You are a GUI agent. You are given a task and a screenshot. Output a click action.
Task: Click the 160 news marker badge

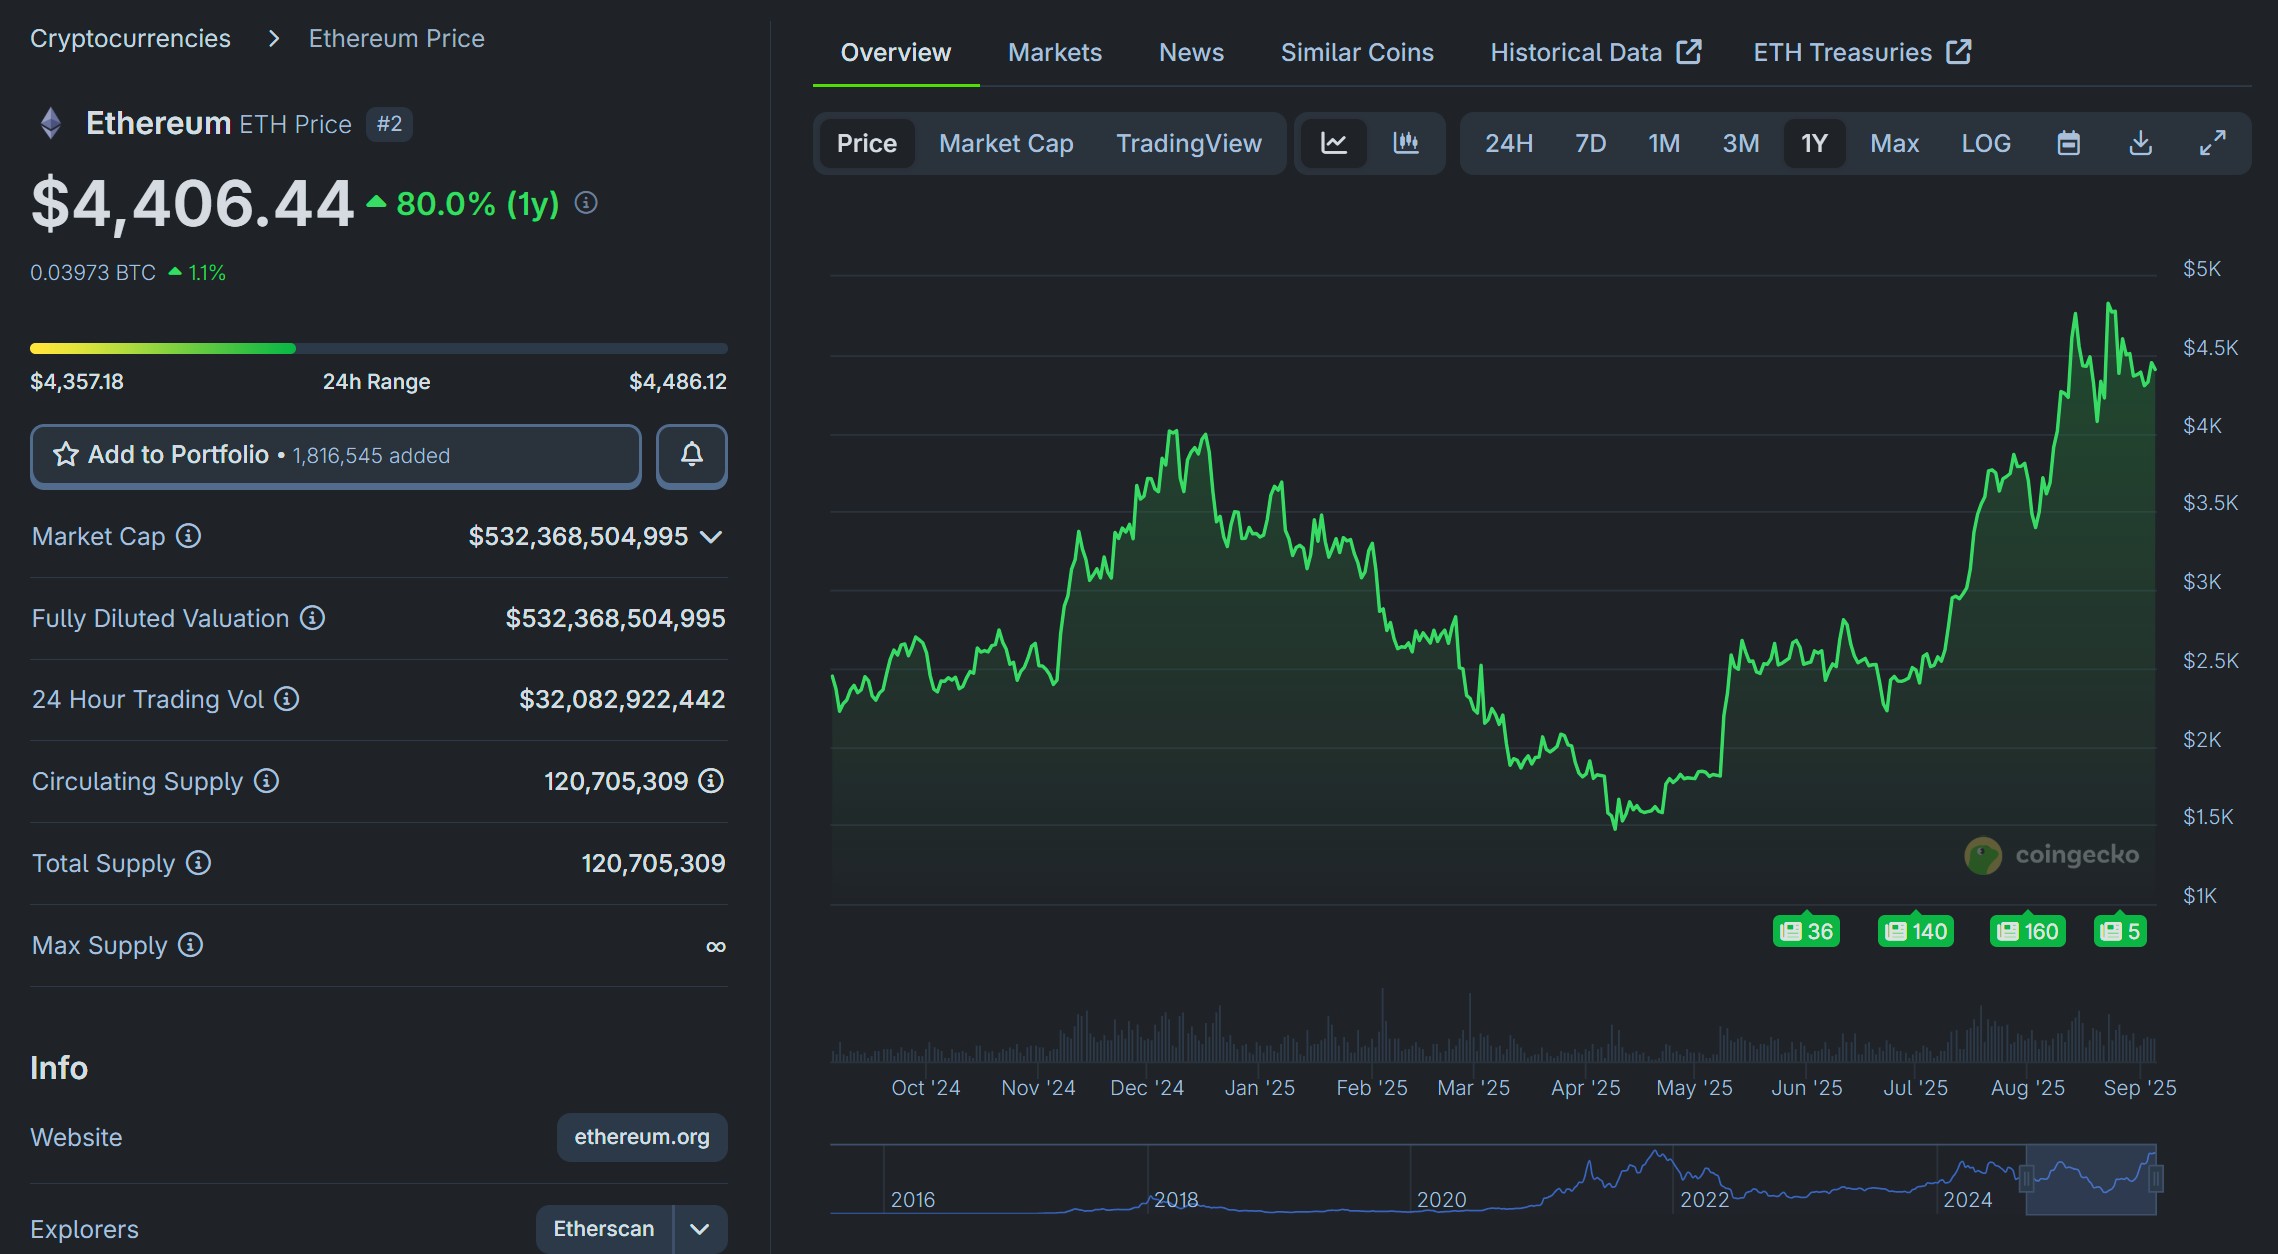pos(2027,931)
